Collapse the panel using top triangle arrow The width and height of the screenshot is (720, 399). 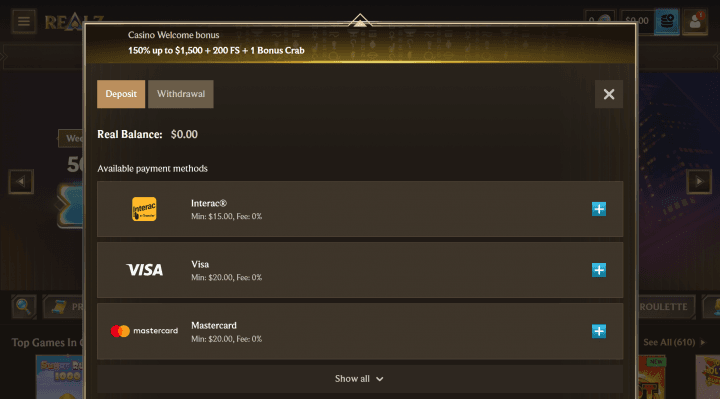click(360, 21)
